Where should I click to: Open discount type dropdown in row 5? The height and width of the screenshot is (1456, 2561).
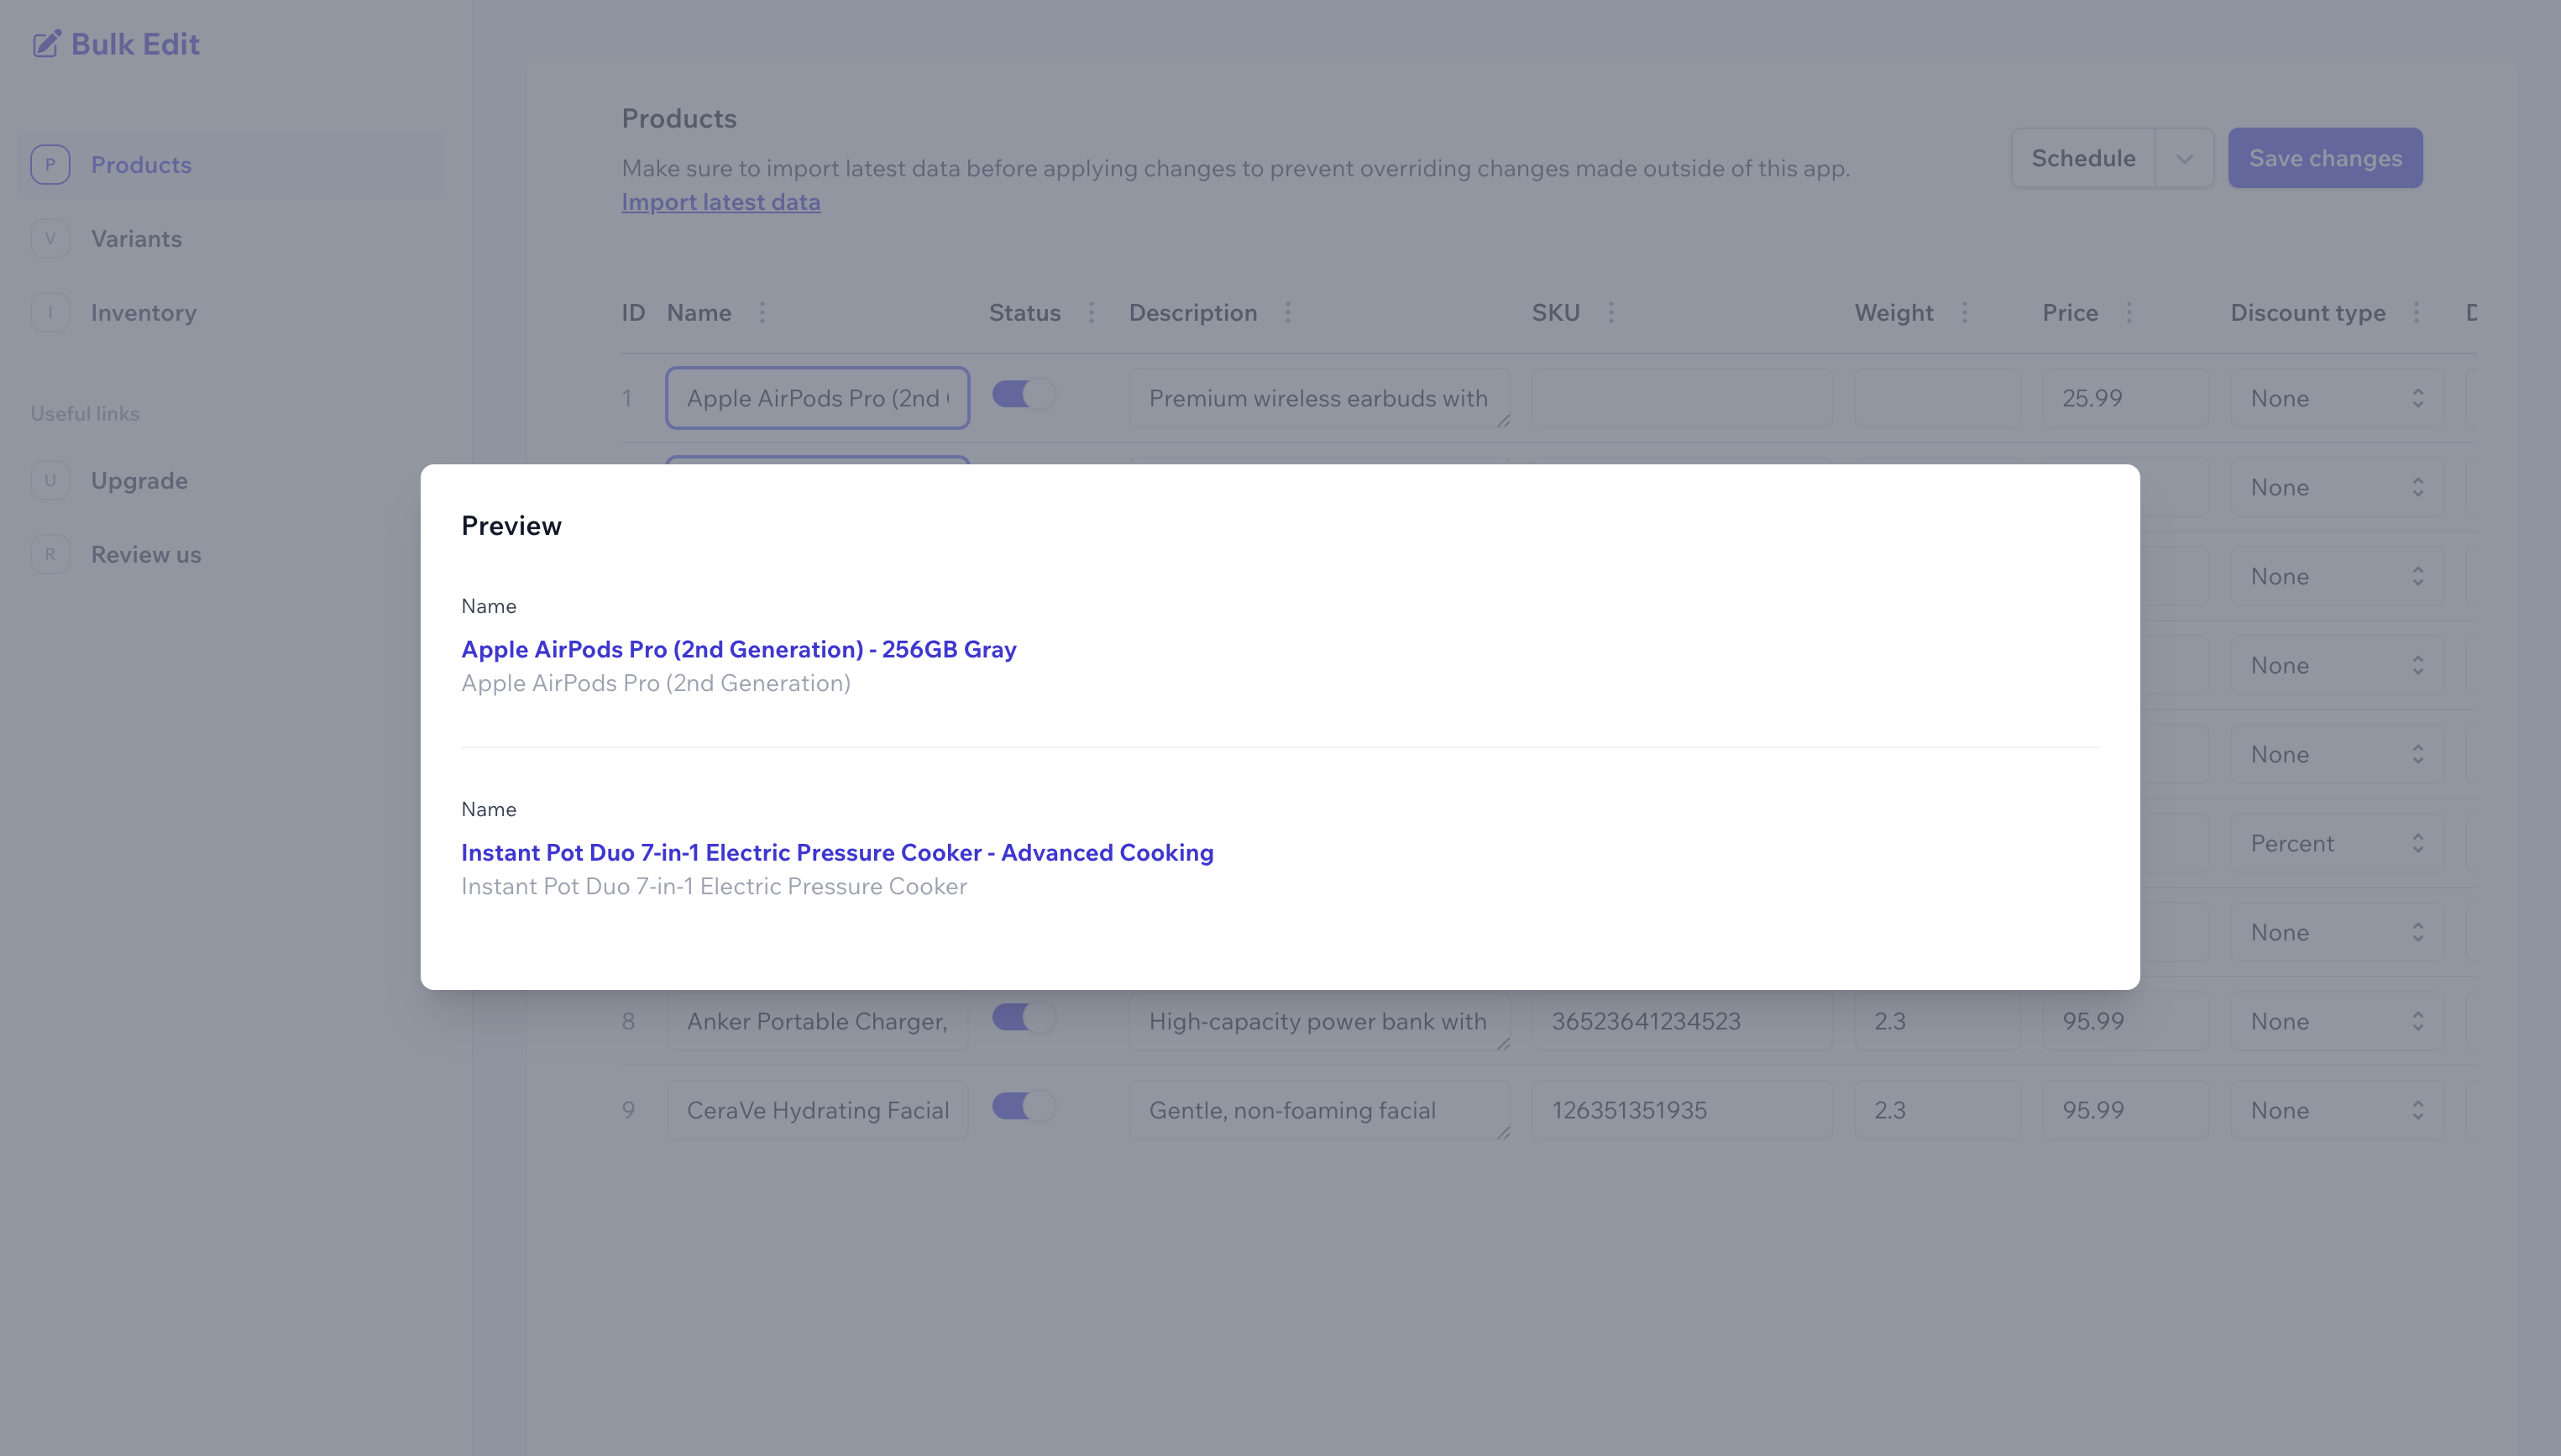[x=2337, y=754]
